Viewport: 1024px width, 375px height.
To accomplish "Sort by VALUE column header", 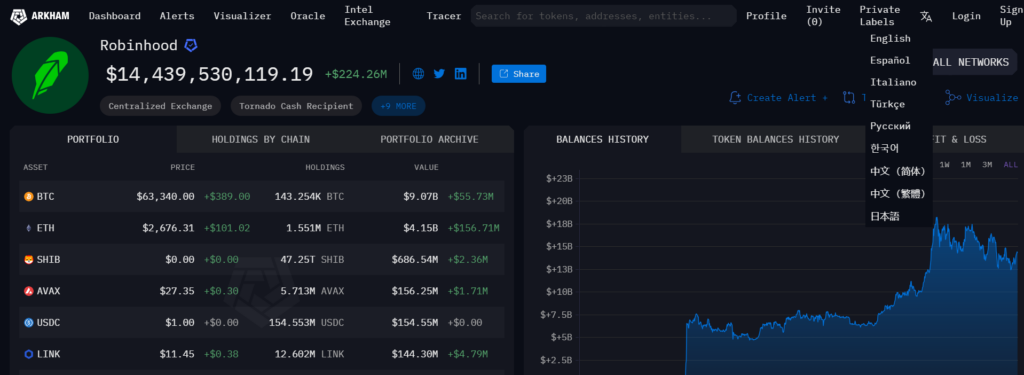I will click(x=426, y=167).
